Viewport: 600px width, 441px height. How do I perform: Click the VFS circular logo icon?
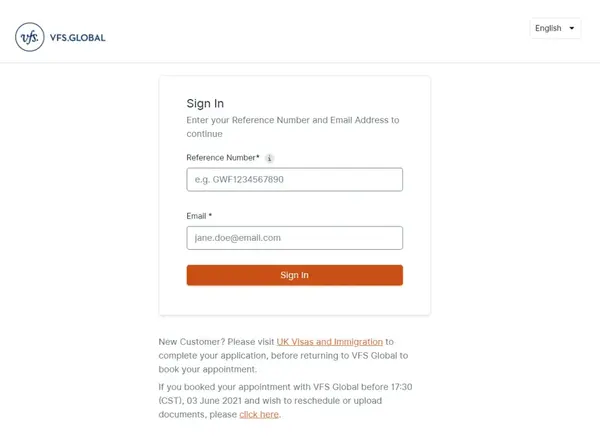pyautogui.click(x=30, y=37)
